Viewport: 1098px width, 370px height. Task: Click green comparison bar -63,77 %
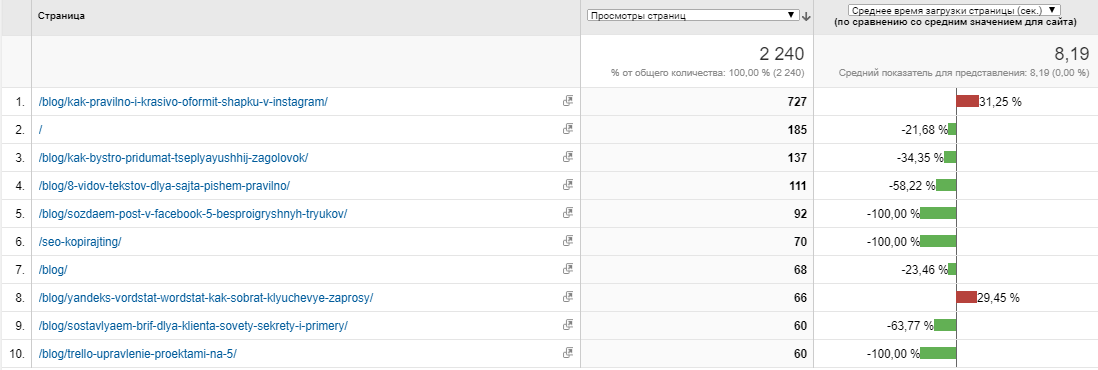tap(945, 326)
